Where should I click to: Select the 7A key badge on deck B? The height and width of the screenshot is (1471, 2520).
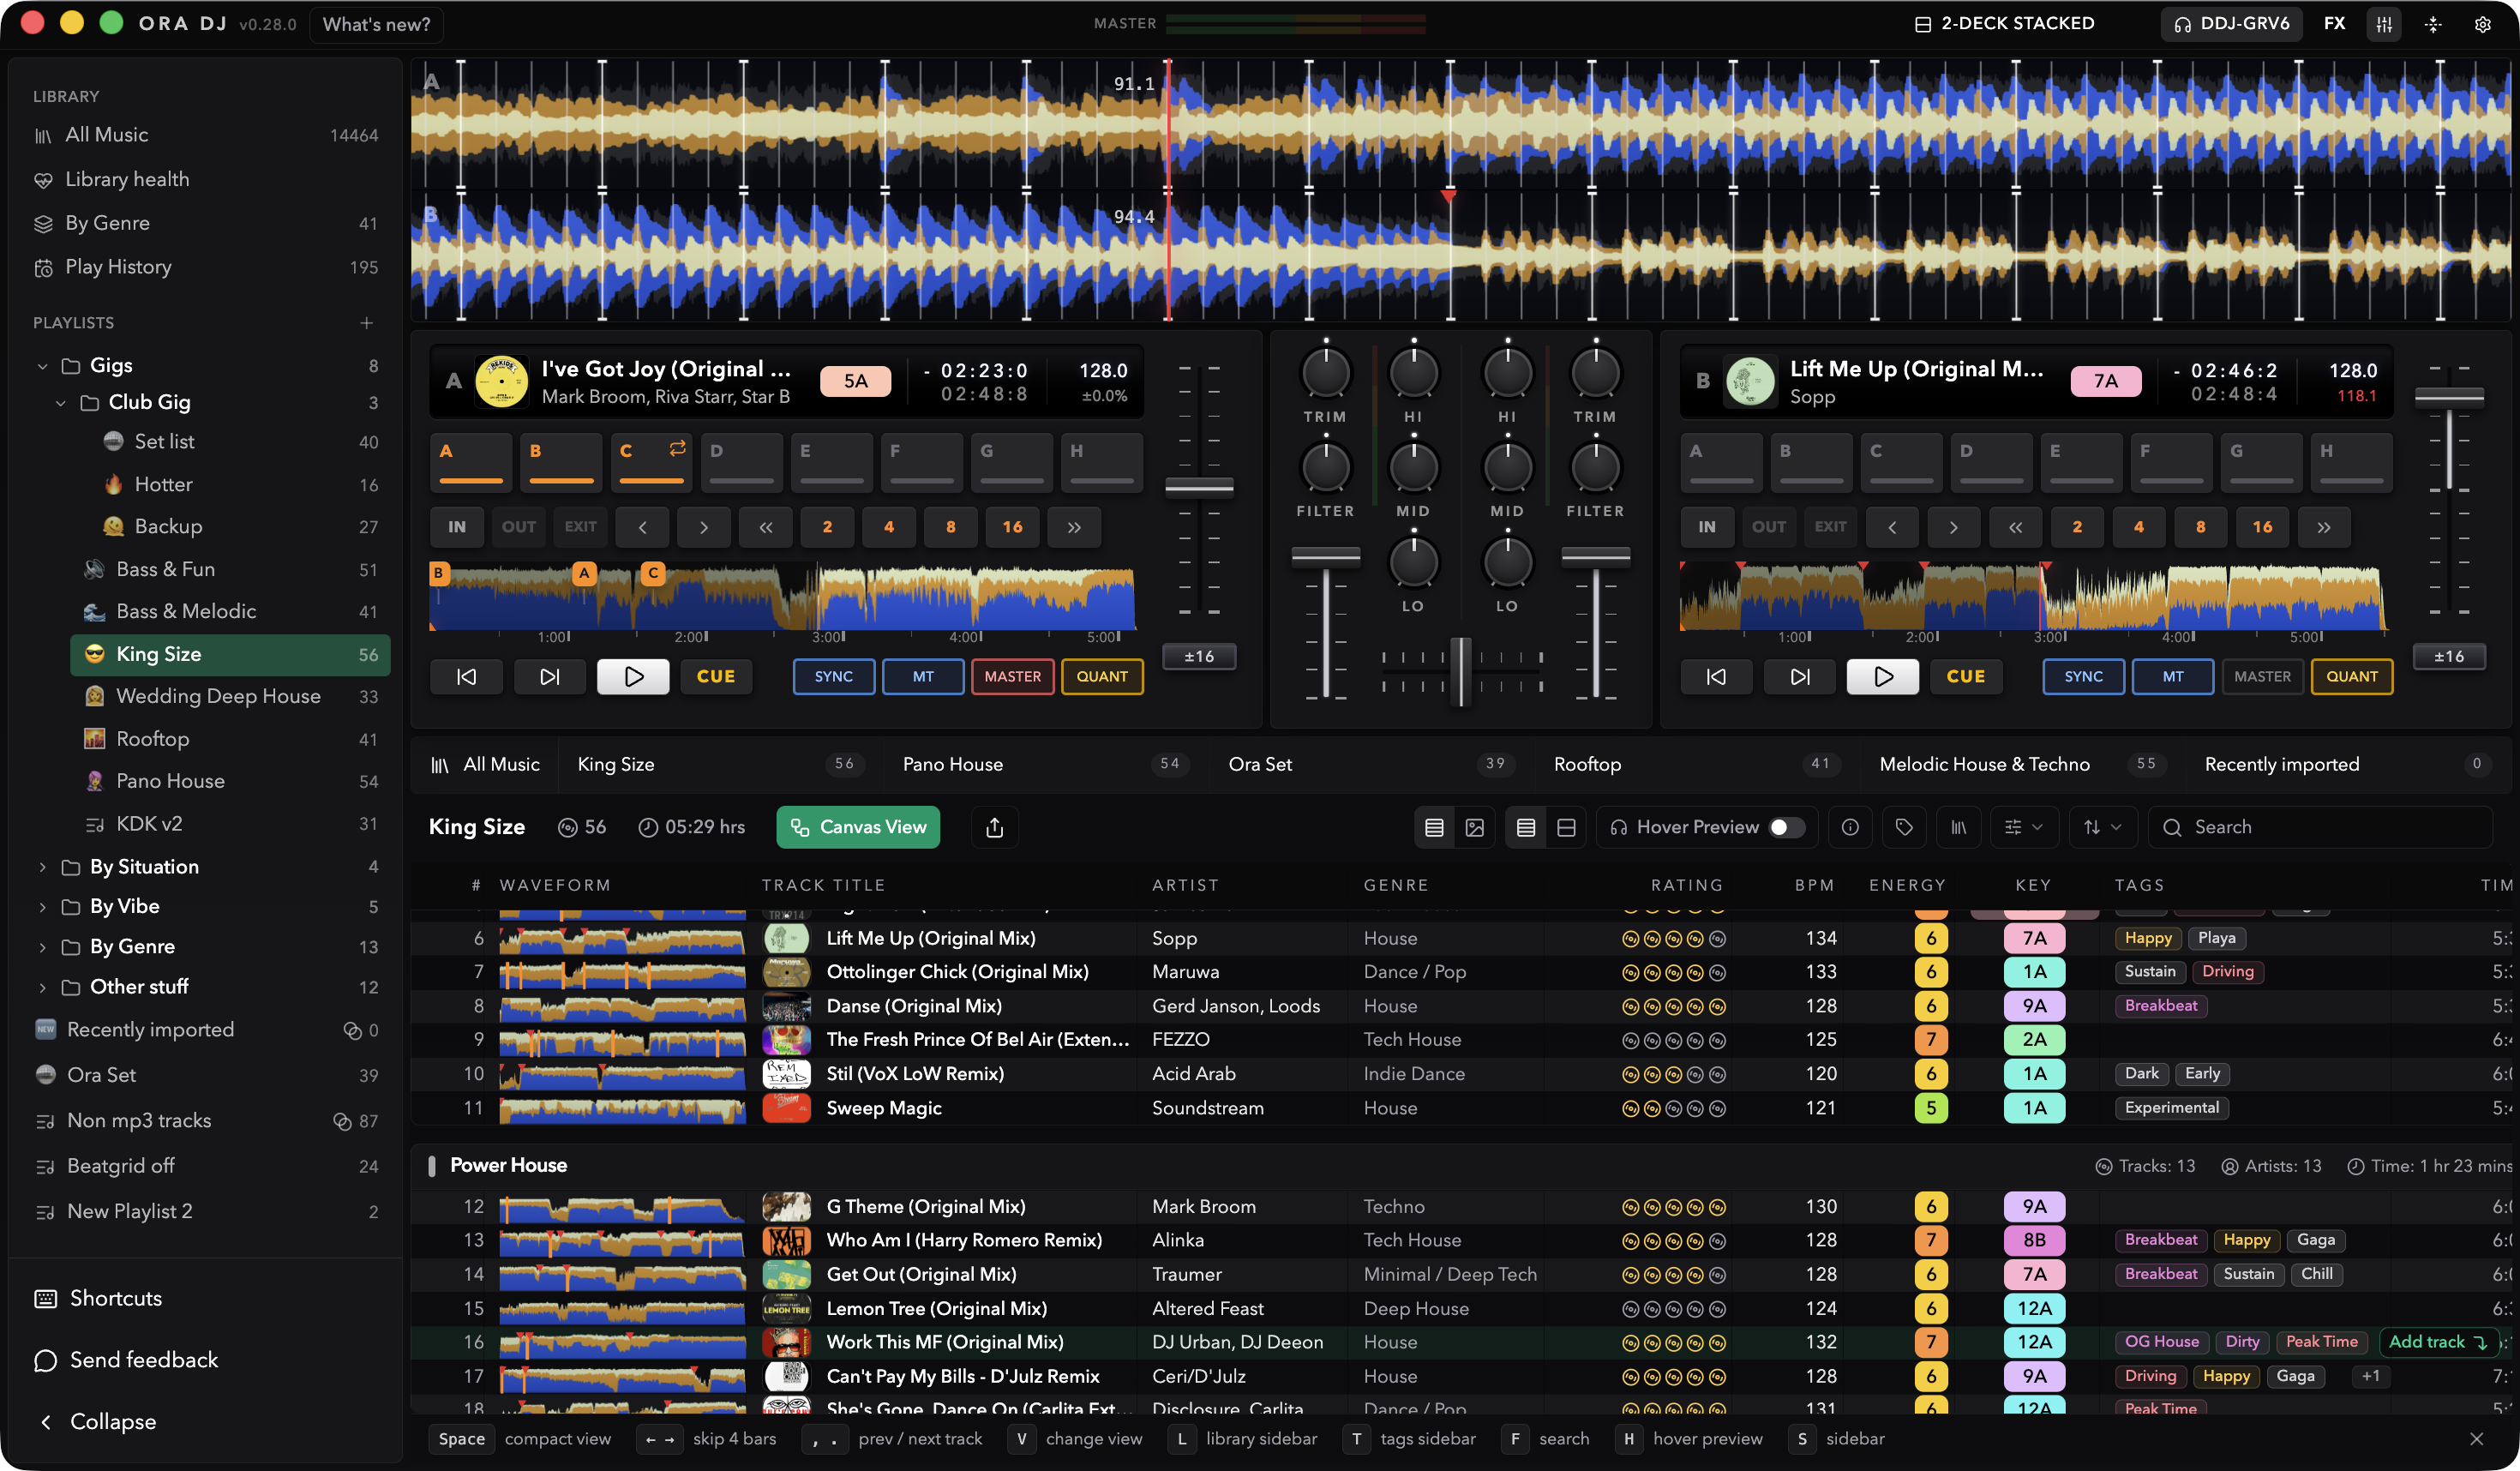tap(2105, 381)
